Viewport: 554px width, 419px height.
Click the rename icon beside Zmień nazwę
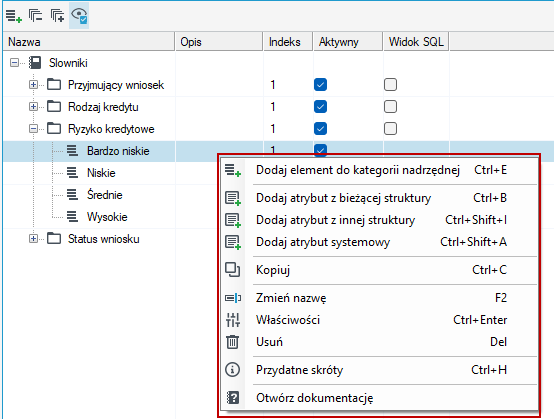point(233,298)
